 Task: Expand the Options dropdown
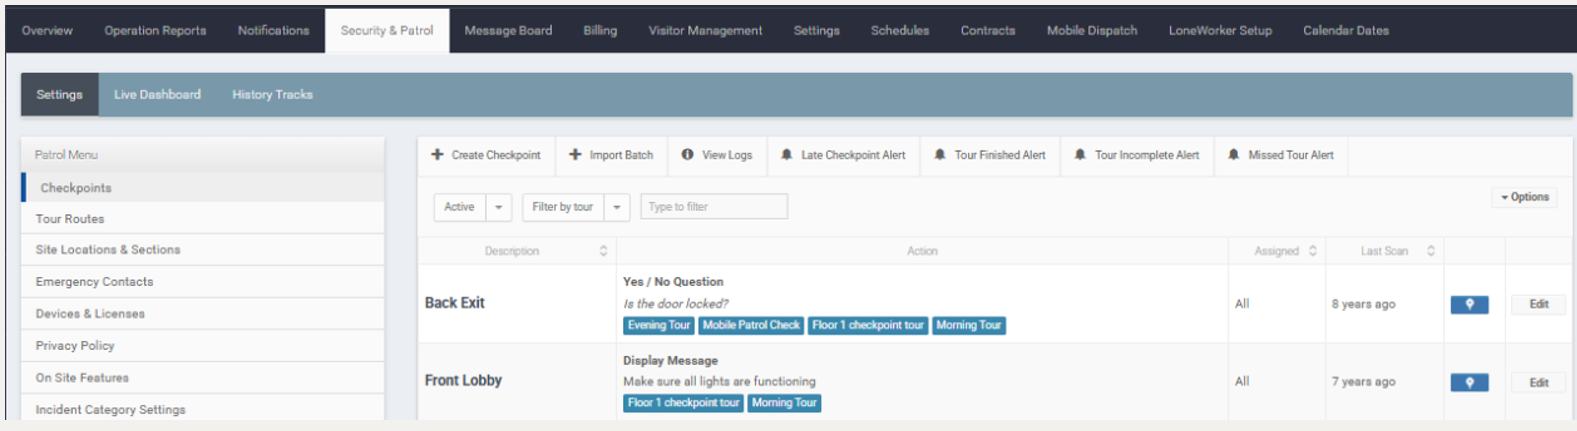(1524, 197)
